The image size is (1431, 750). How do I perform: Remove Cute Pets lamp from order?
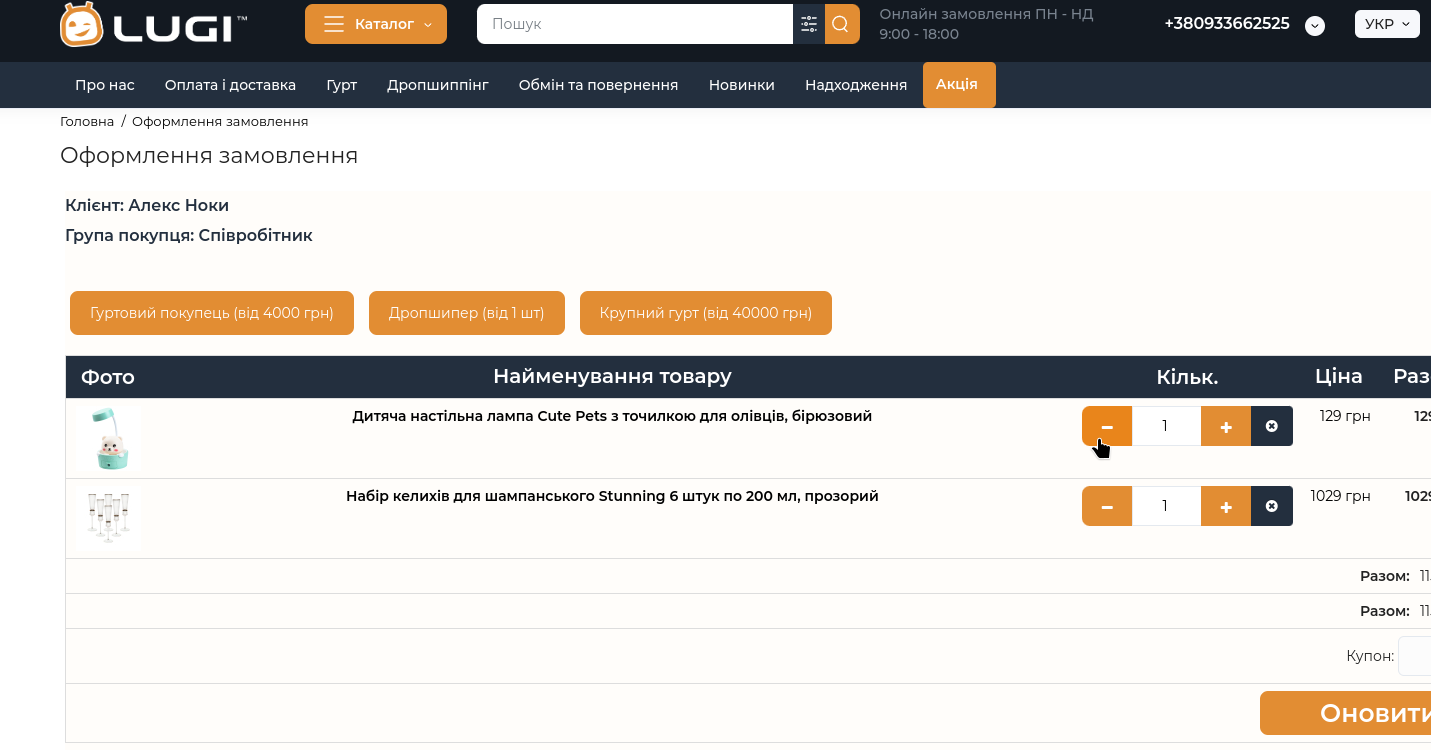click(1272, 426)
